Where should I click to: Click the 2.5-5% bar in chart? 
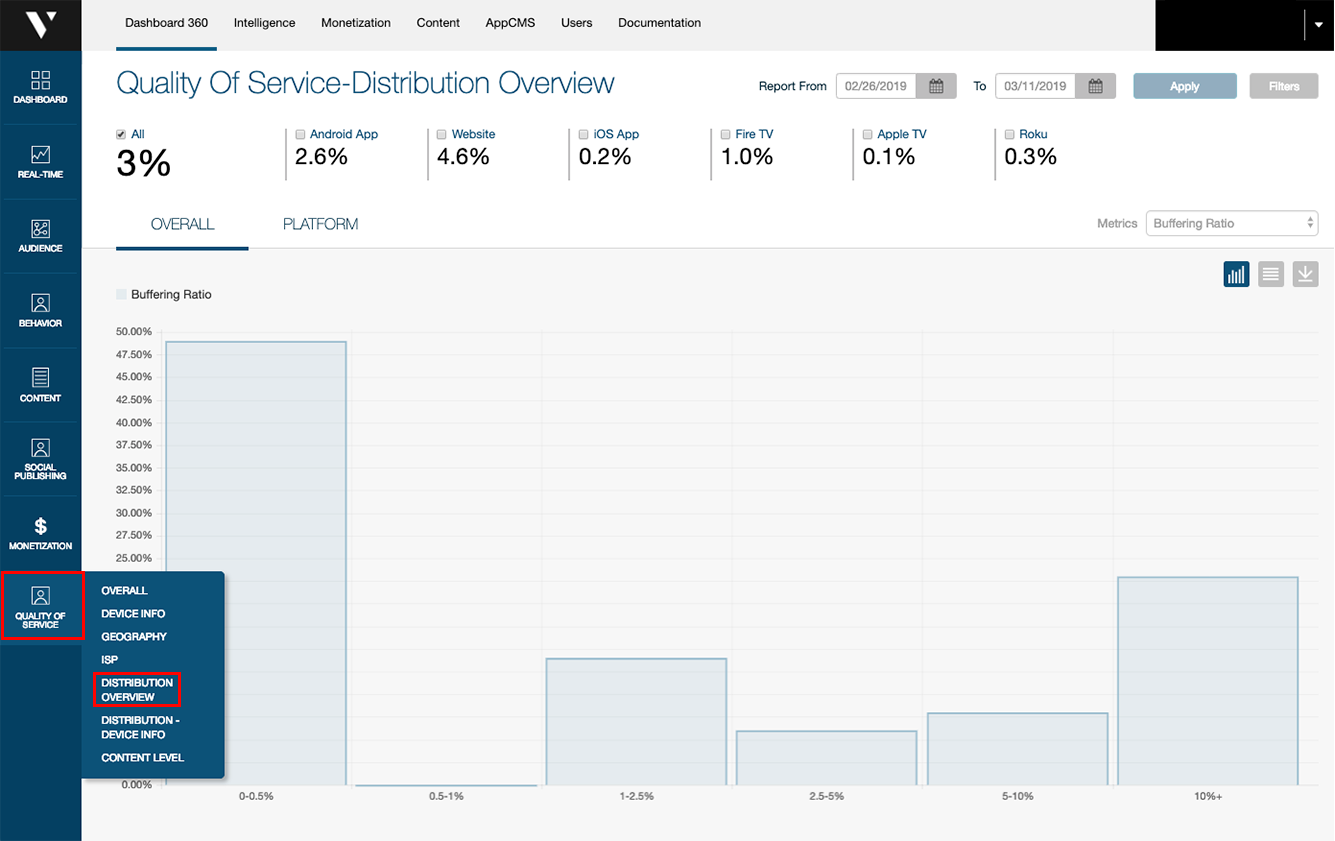[827, 758]
